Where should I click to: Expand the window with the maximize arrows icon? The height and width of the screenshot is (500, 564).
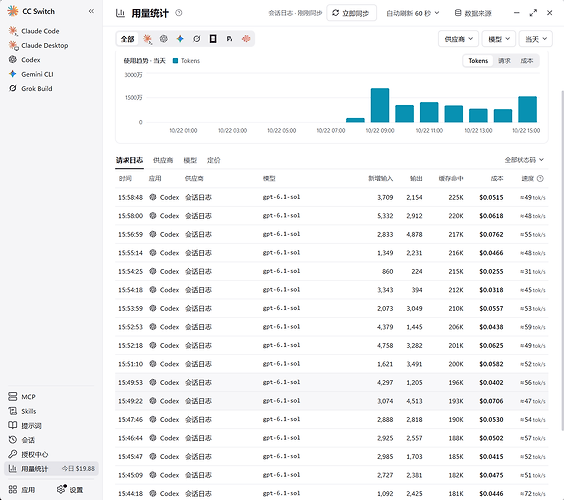coord(533,13)
